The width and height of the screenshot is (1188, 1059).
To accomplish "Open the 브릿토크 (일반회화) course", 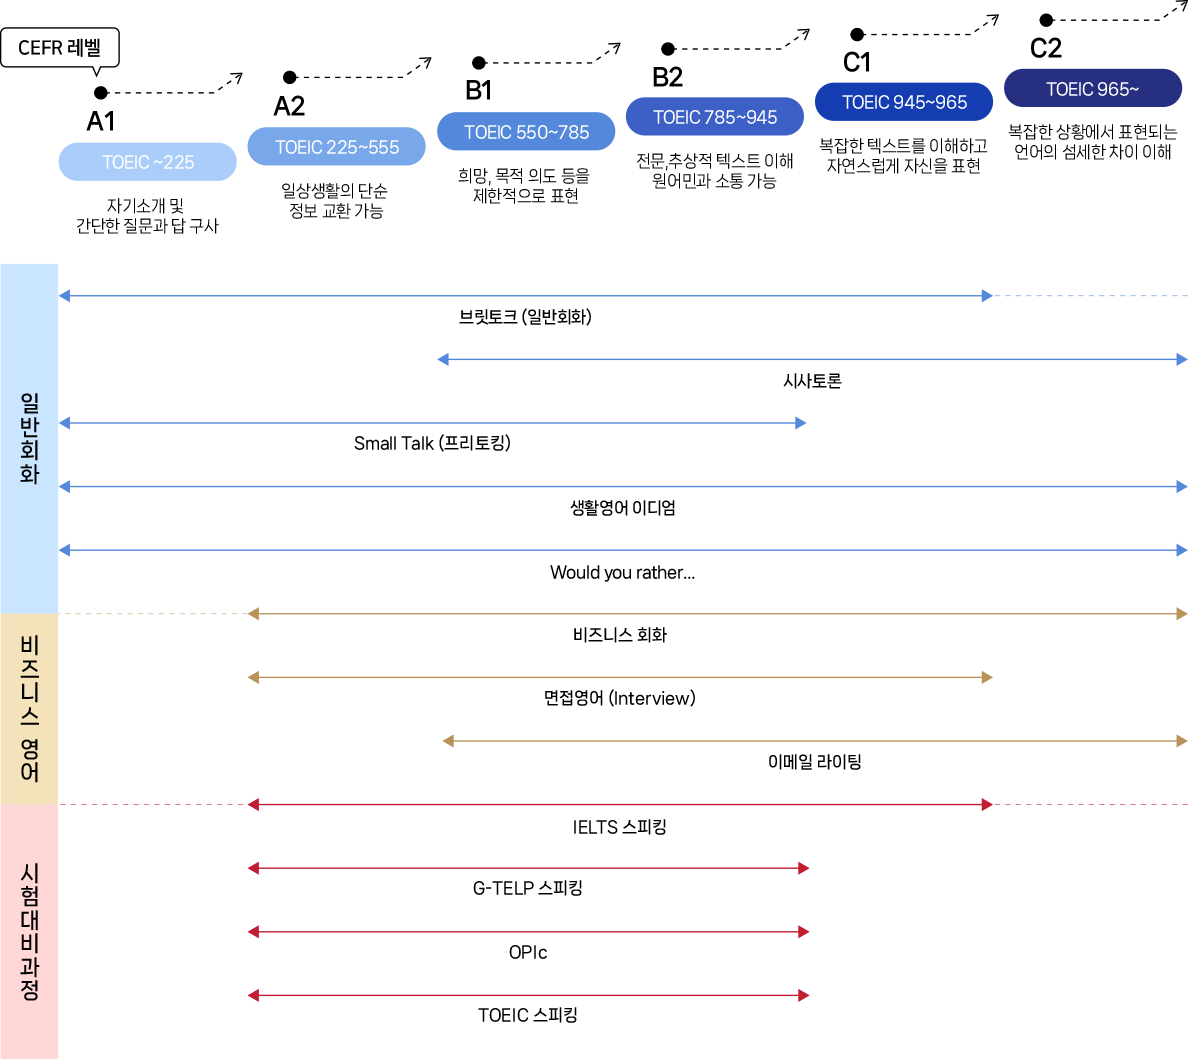I will 525,317.
